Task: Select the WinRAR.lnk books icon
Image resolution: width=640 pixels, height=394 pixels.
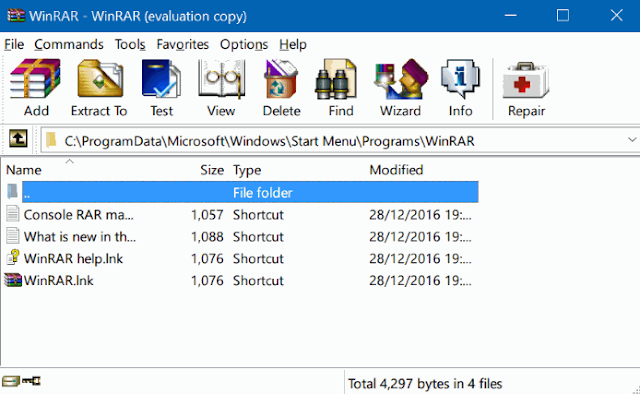Action: (x=13, y=280)
